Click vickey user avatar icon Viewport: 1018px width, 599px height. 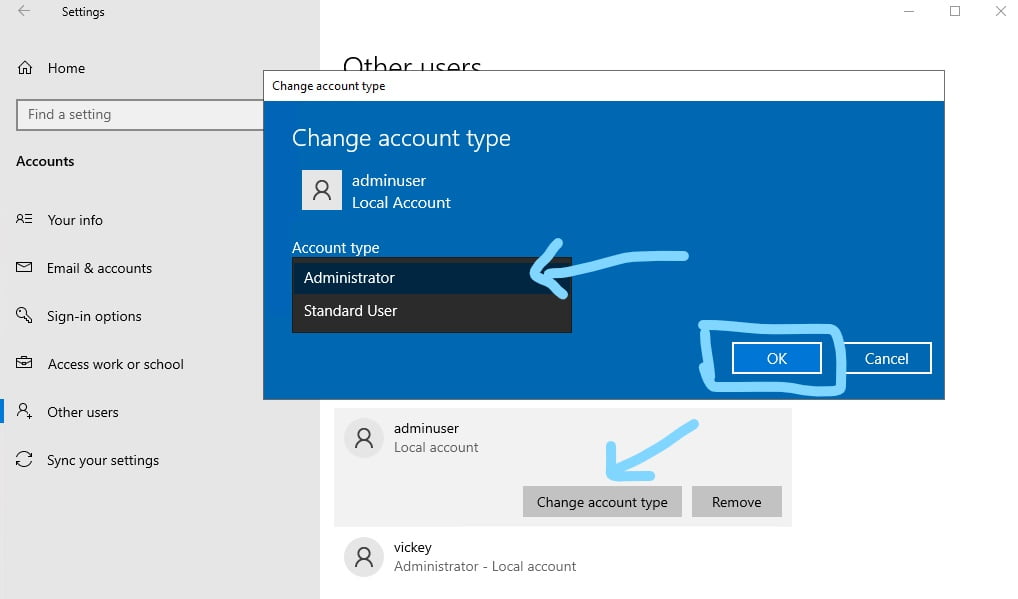click(x=364, y=557)
